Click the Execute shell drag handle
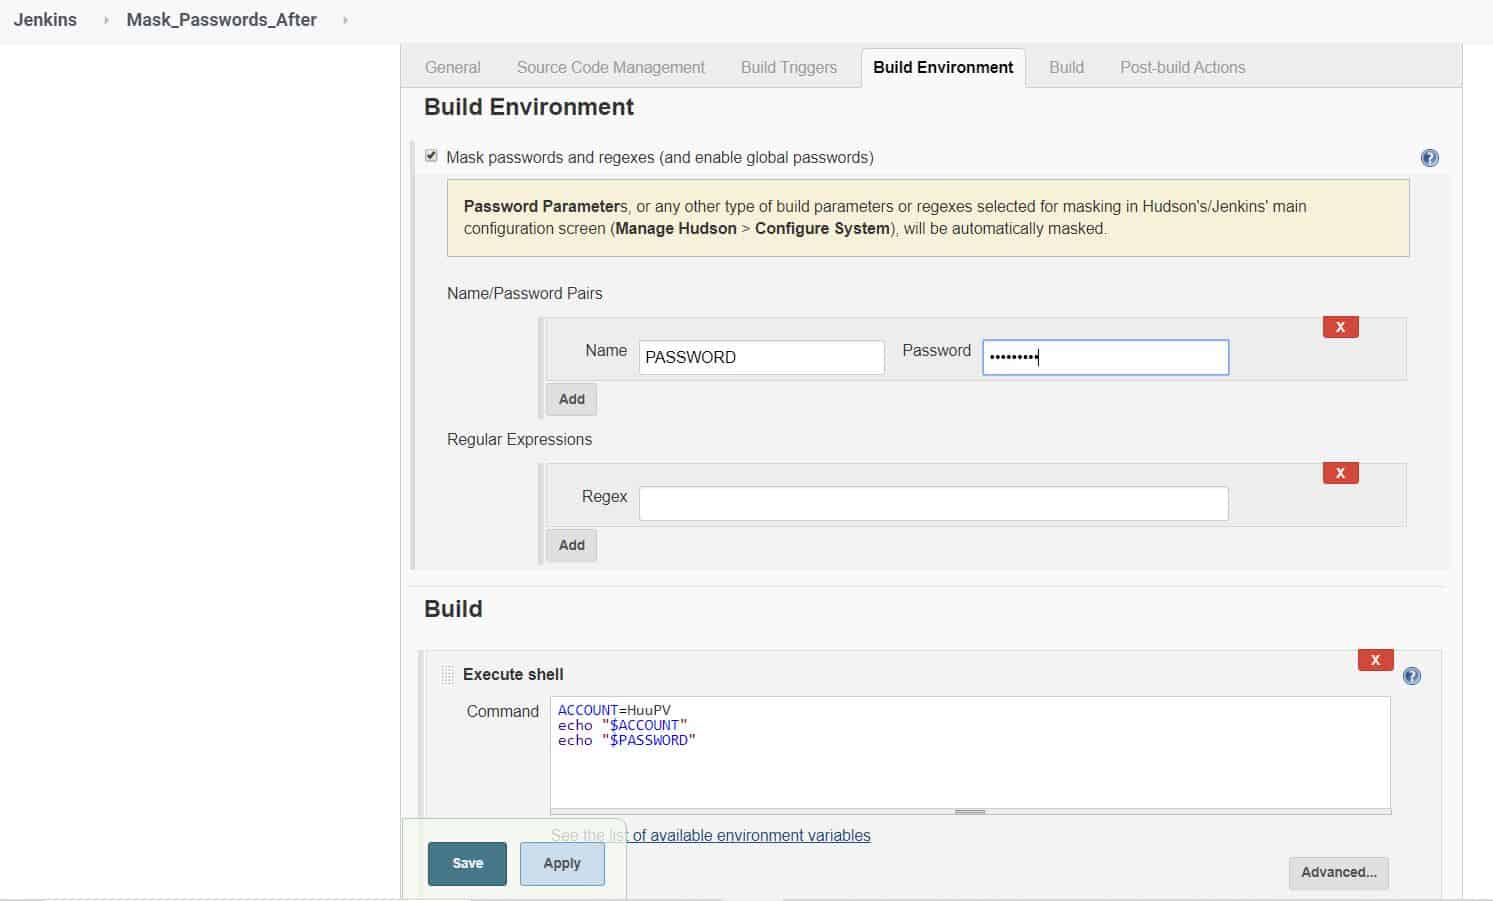 pos(446,674)
